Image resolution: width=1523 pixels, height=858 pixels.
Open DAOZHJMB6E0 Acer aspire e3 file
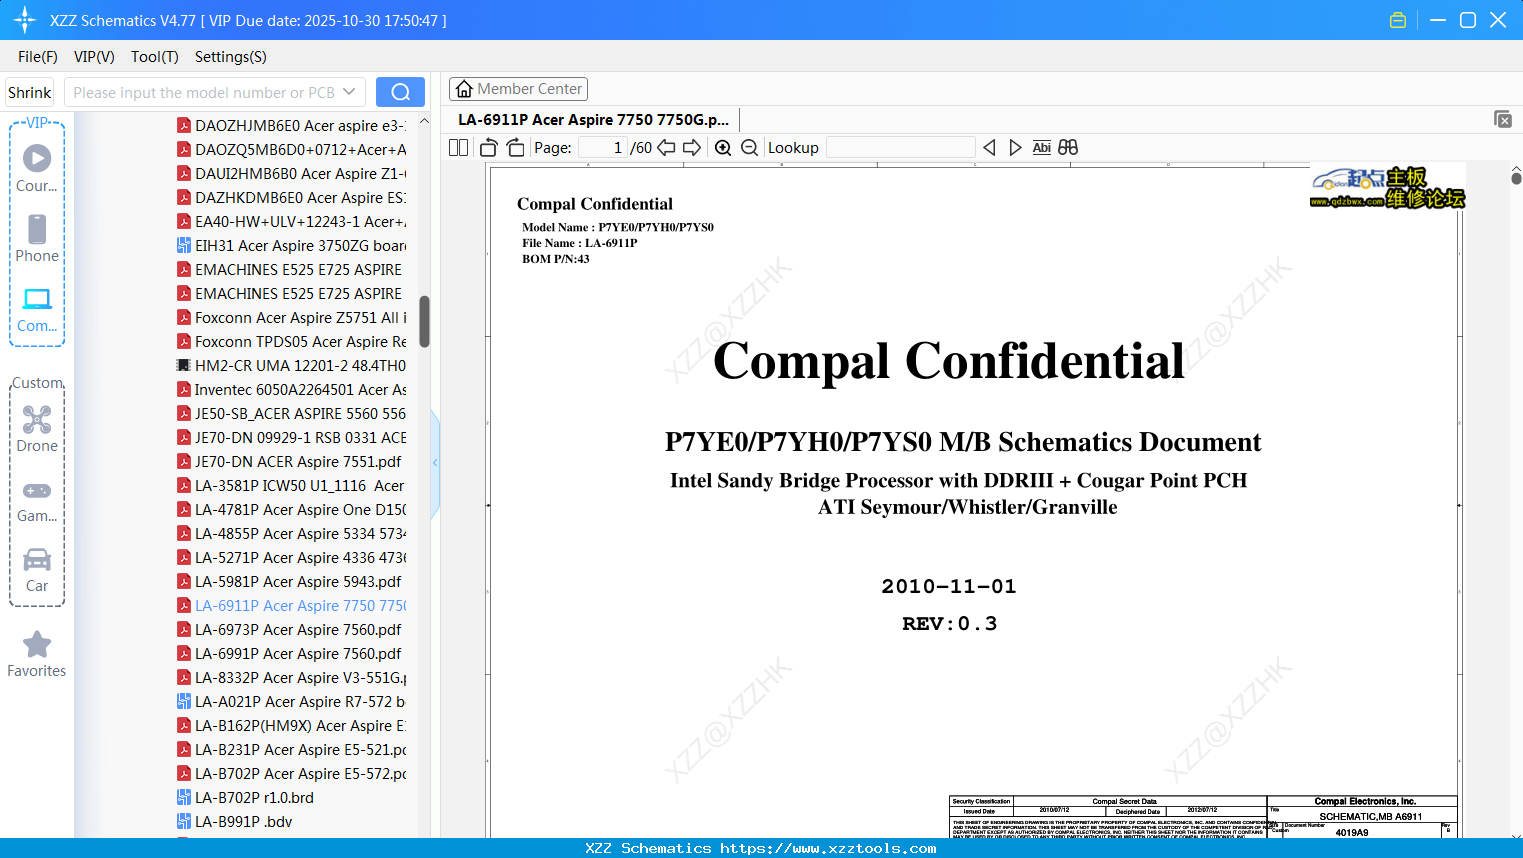[x=300, y=125]
